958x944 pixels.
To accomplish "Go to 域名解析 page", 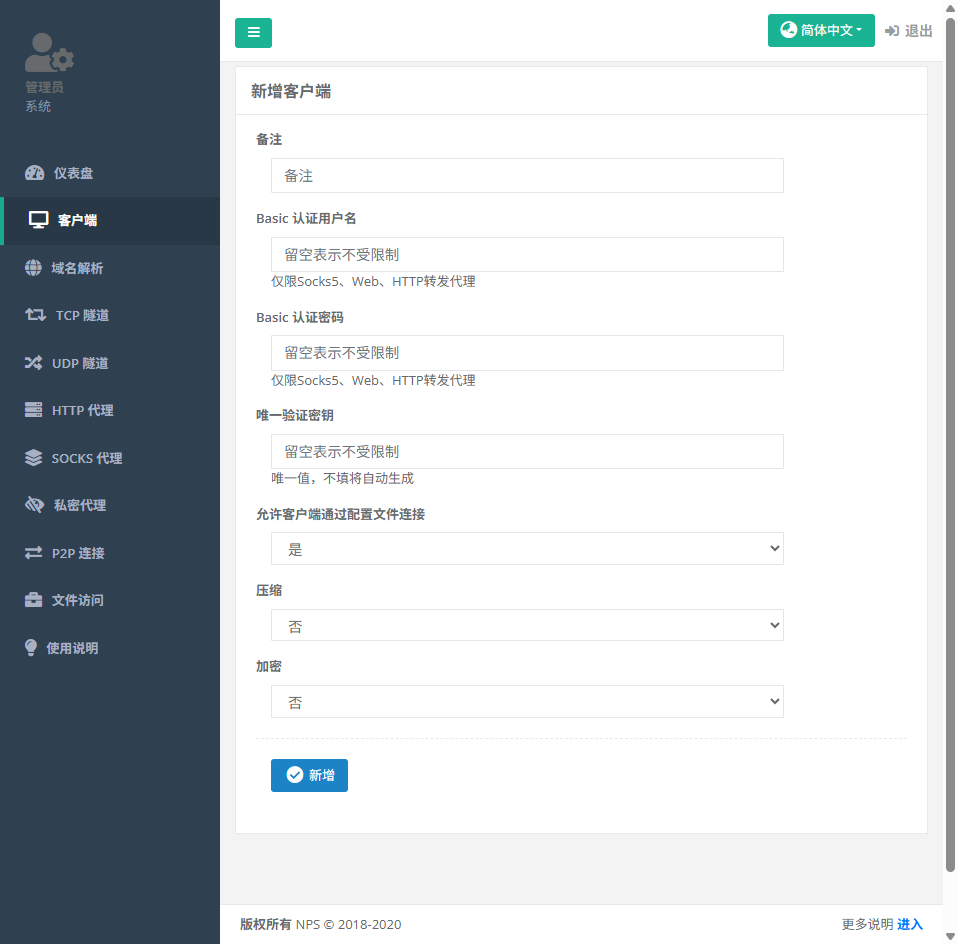I will [110, 268].
